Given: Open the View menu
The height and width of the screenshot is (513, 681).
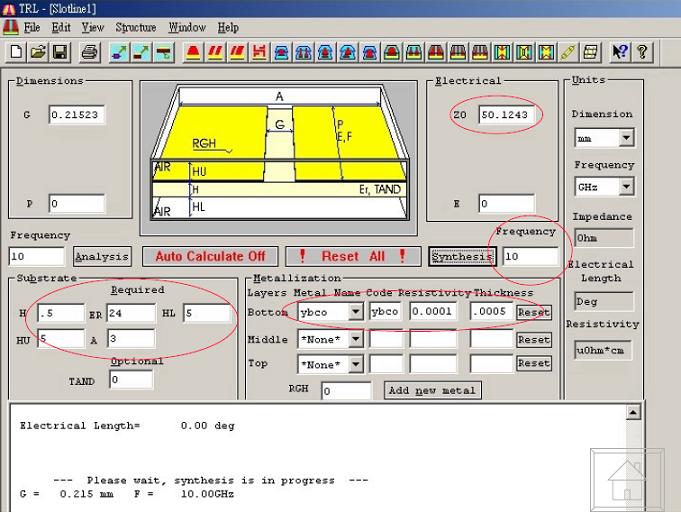Looking at the screenshot, I should (93, 27).
